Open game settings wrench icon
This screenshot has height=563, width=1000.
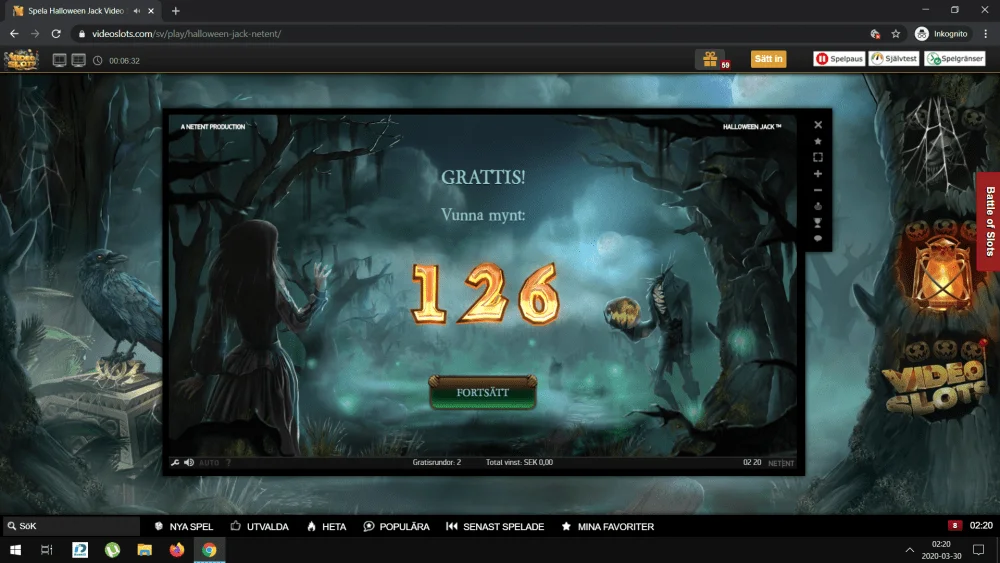(x=175, y=462)
